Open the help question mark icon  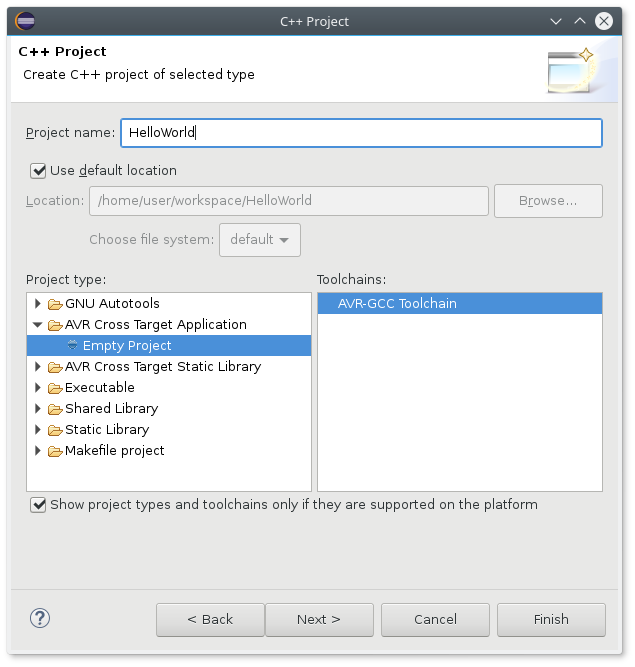(x=40, y=618)
